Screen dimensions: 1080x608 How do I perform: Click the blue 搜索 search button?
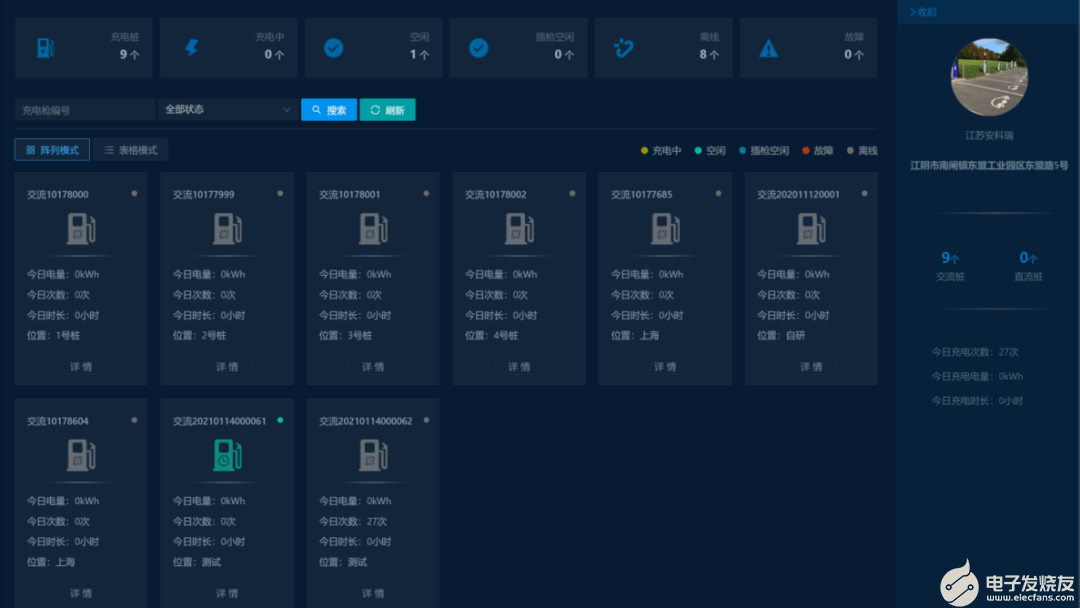click(x=328, y=110)
